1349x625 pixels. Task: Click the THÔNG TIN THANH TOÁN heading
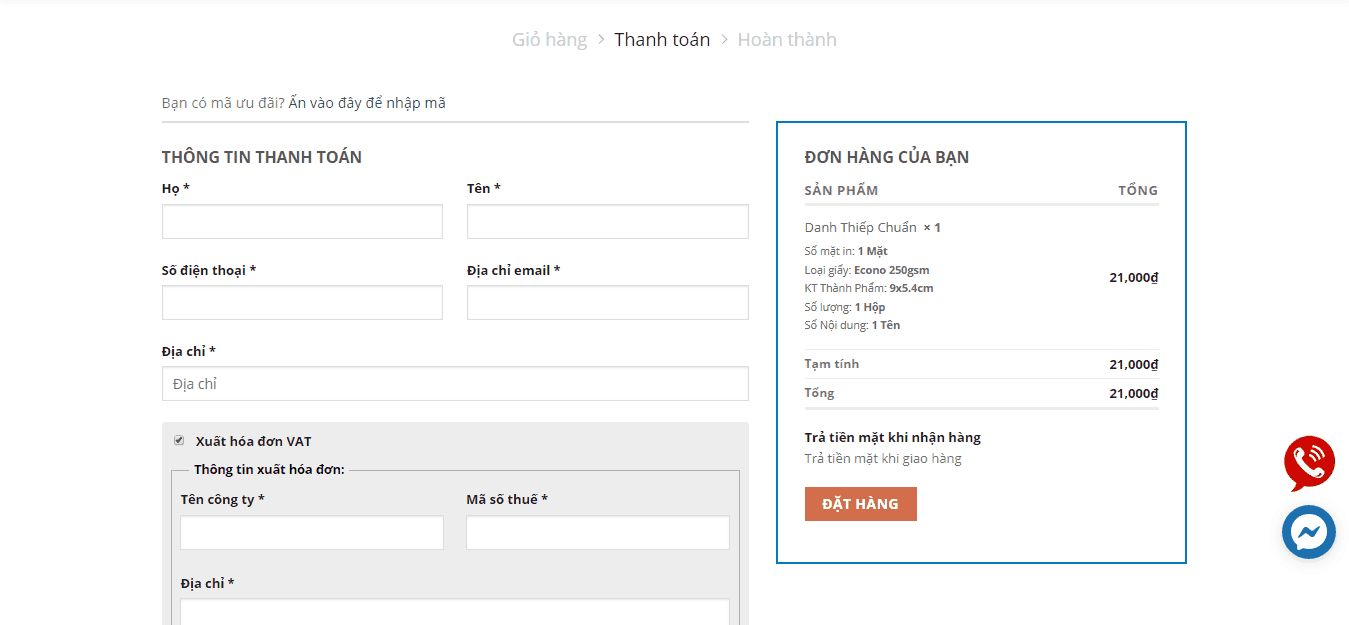(262, 157)
